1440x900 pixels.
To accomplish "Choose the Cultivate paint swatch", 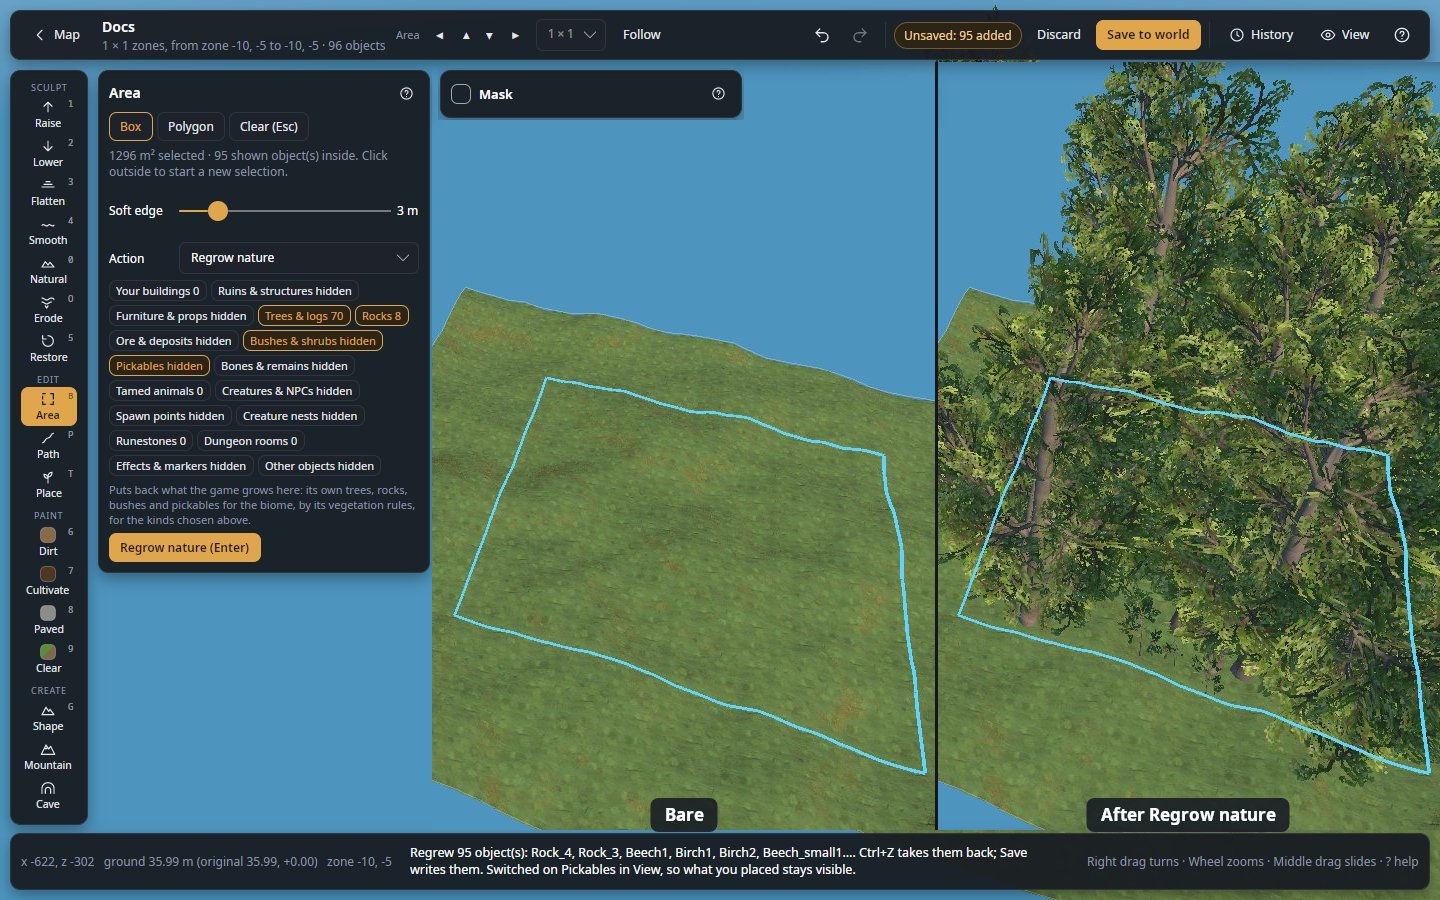I will (48, 581).
